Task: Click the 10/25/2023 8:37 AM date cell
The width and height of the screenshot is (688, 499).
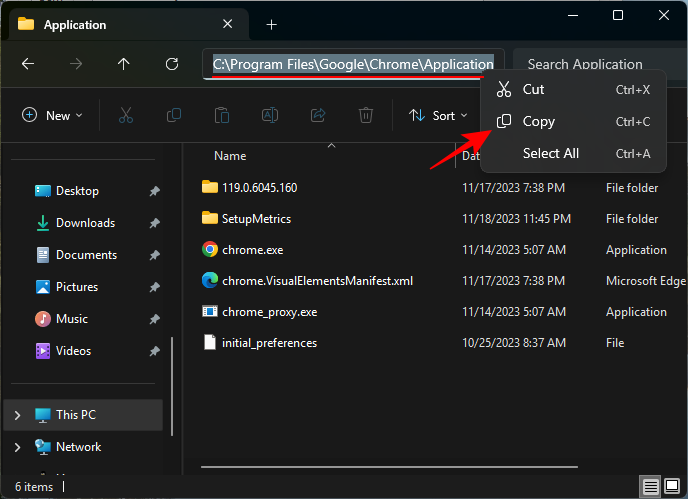Action: pos(514,343)
